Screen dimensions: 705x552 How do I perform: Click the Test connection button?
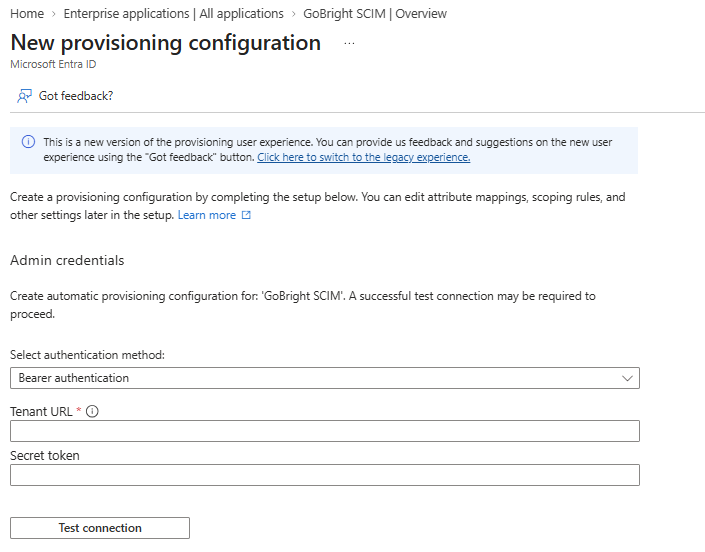[100, 528]
